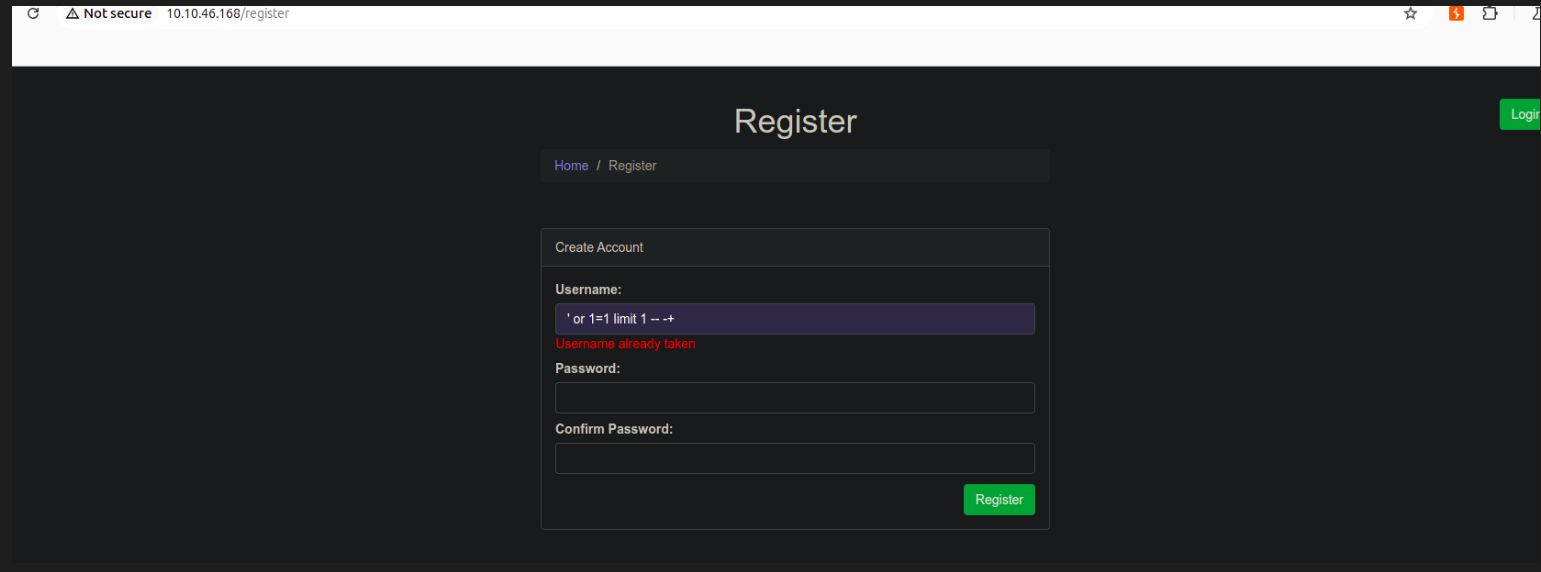The image size is (1541, 572).
Task: Click the green Login button
Action: click(x=1520, y=114)
